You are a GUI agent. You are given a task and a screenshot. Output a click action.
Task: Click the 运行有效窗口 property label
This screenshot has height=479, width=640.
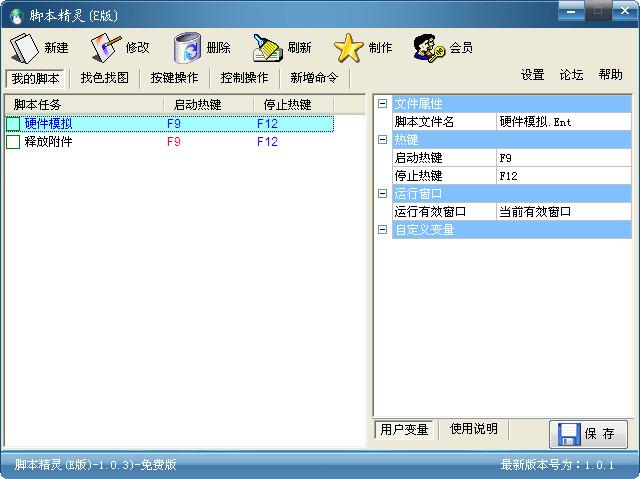430,211
